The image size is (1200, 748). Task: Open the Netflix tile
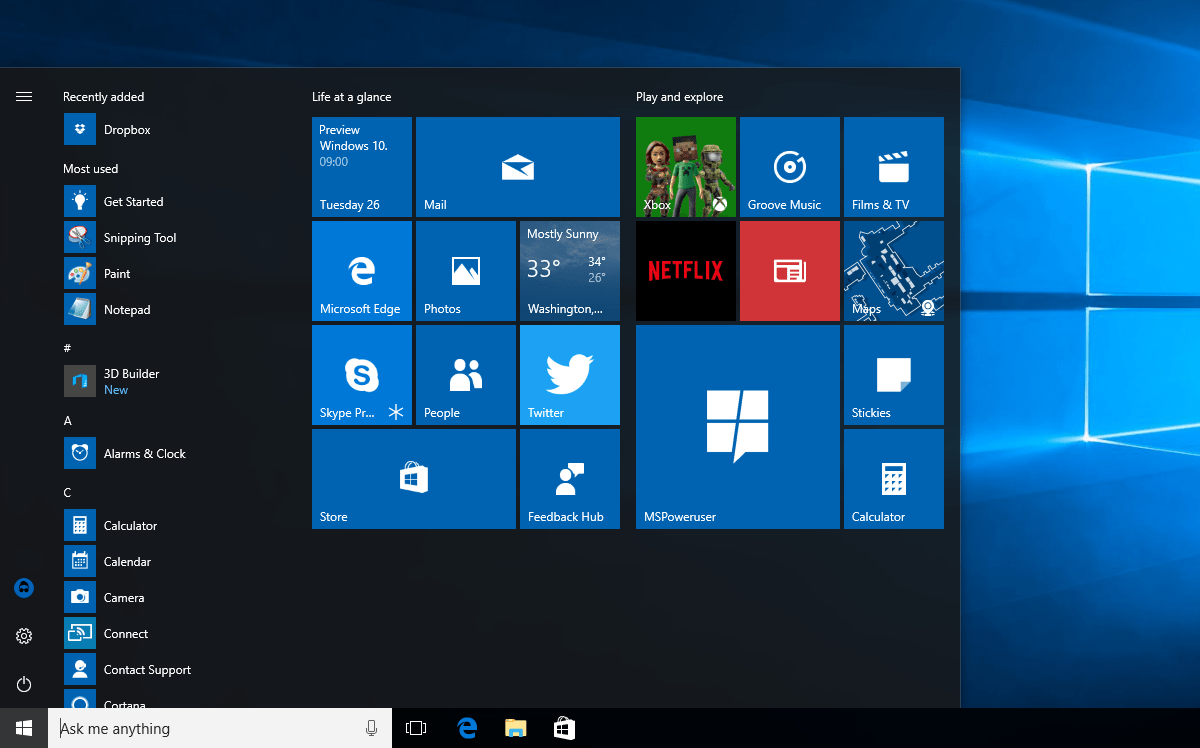click(685, 271)
